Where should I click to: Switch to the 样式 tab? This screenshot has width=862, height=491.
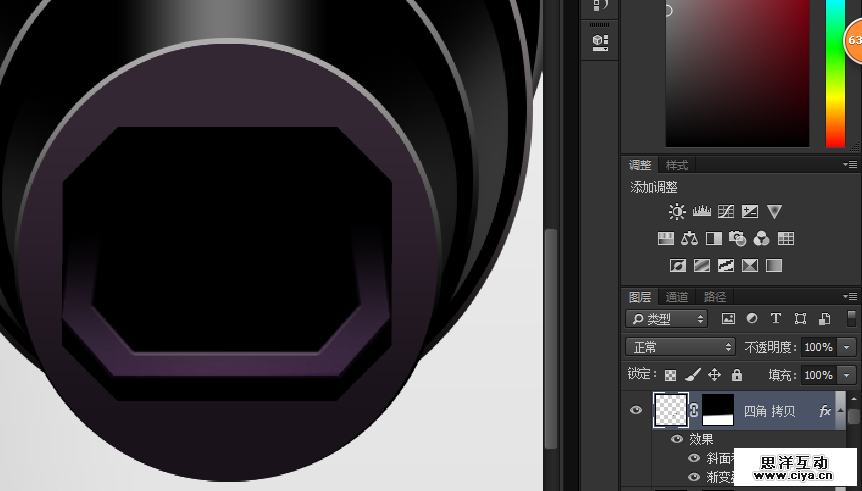point(677,165)
